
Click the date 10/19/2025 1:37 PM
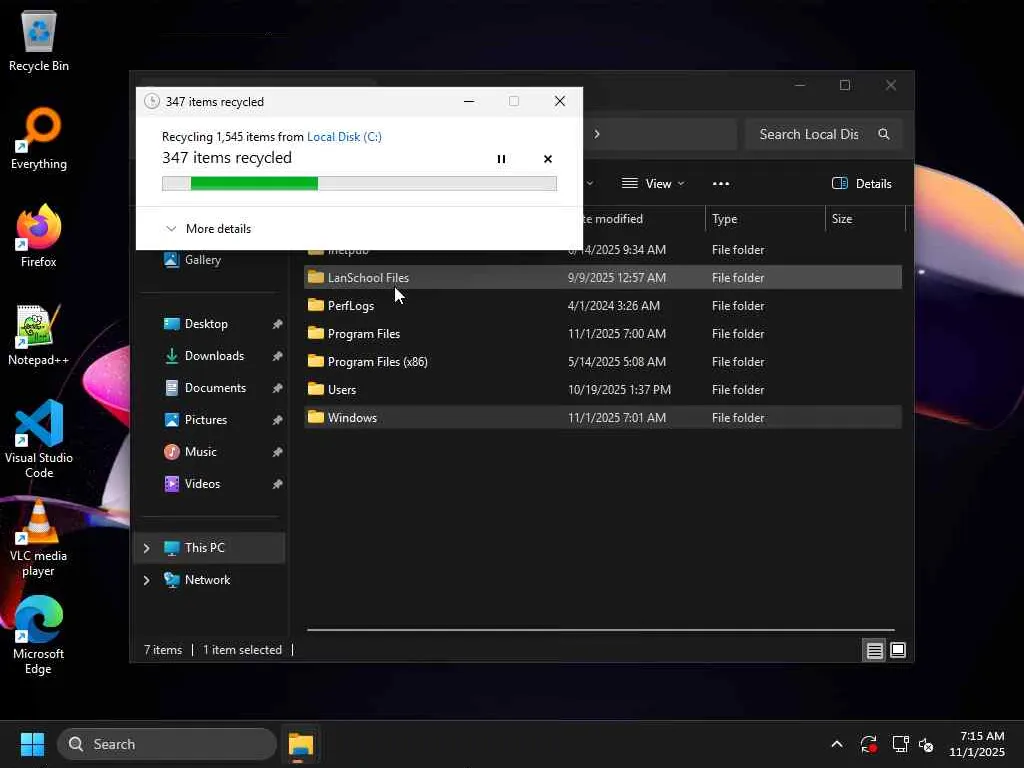click(619, 390)
